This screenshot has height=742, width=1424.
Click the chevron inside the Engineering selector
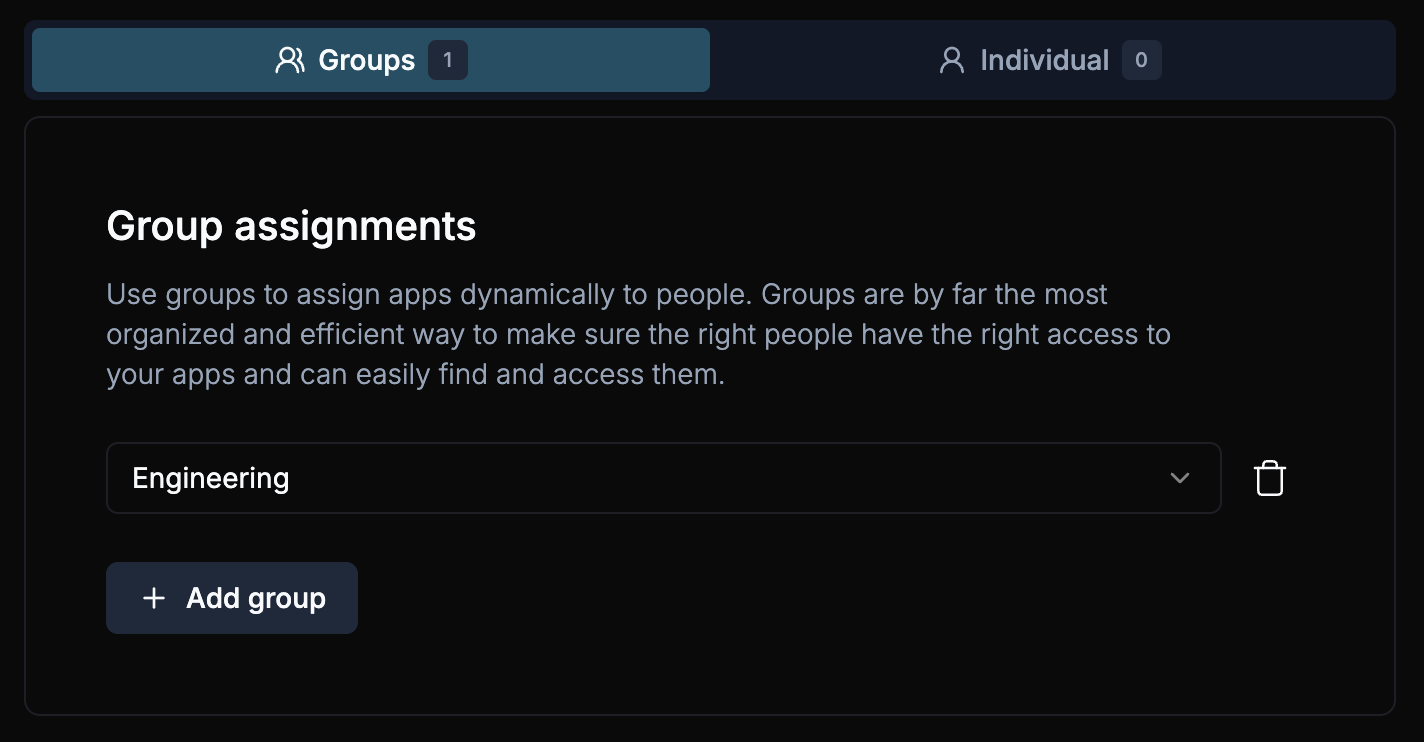point(1180,478)
